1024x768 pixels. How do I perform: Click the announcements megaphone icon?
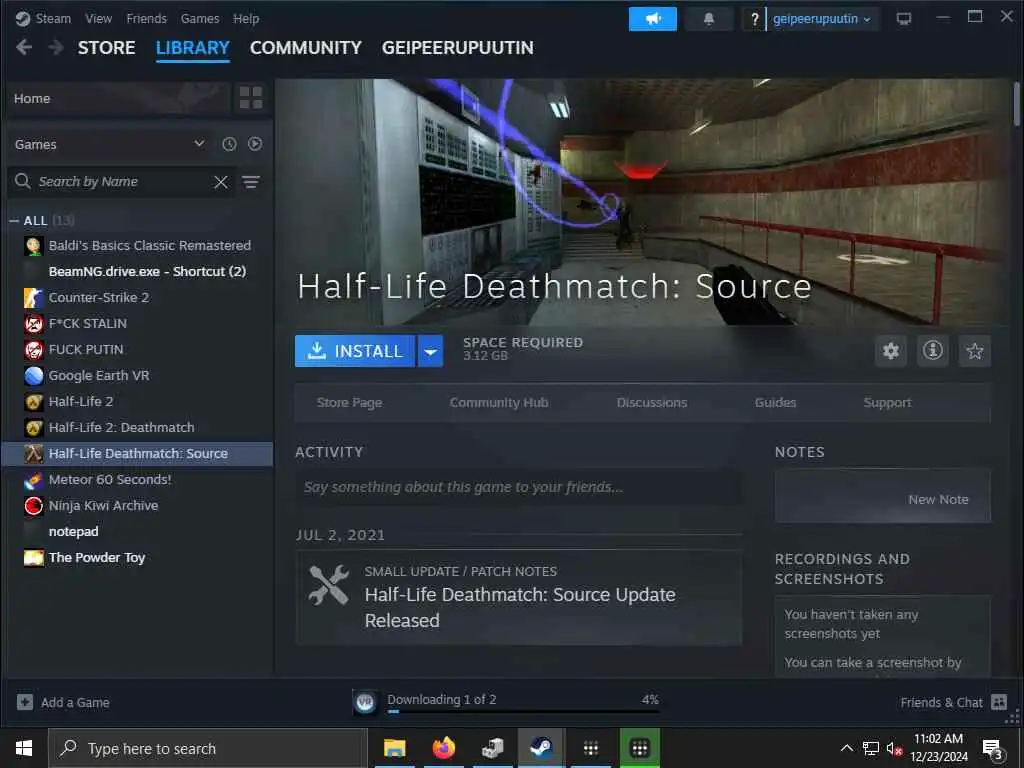click(652, 19)
